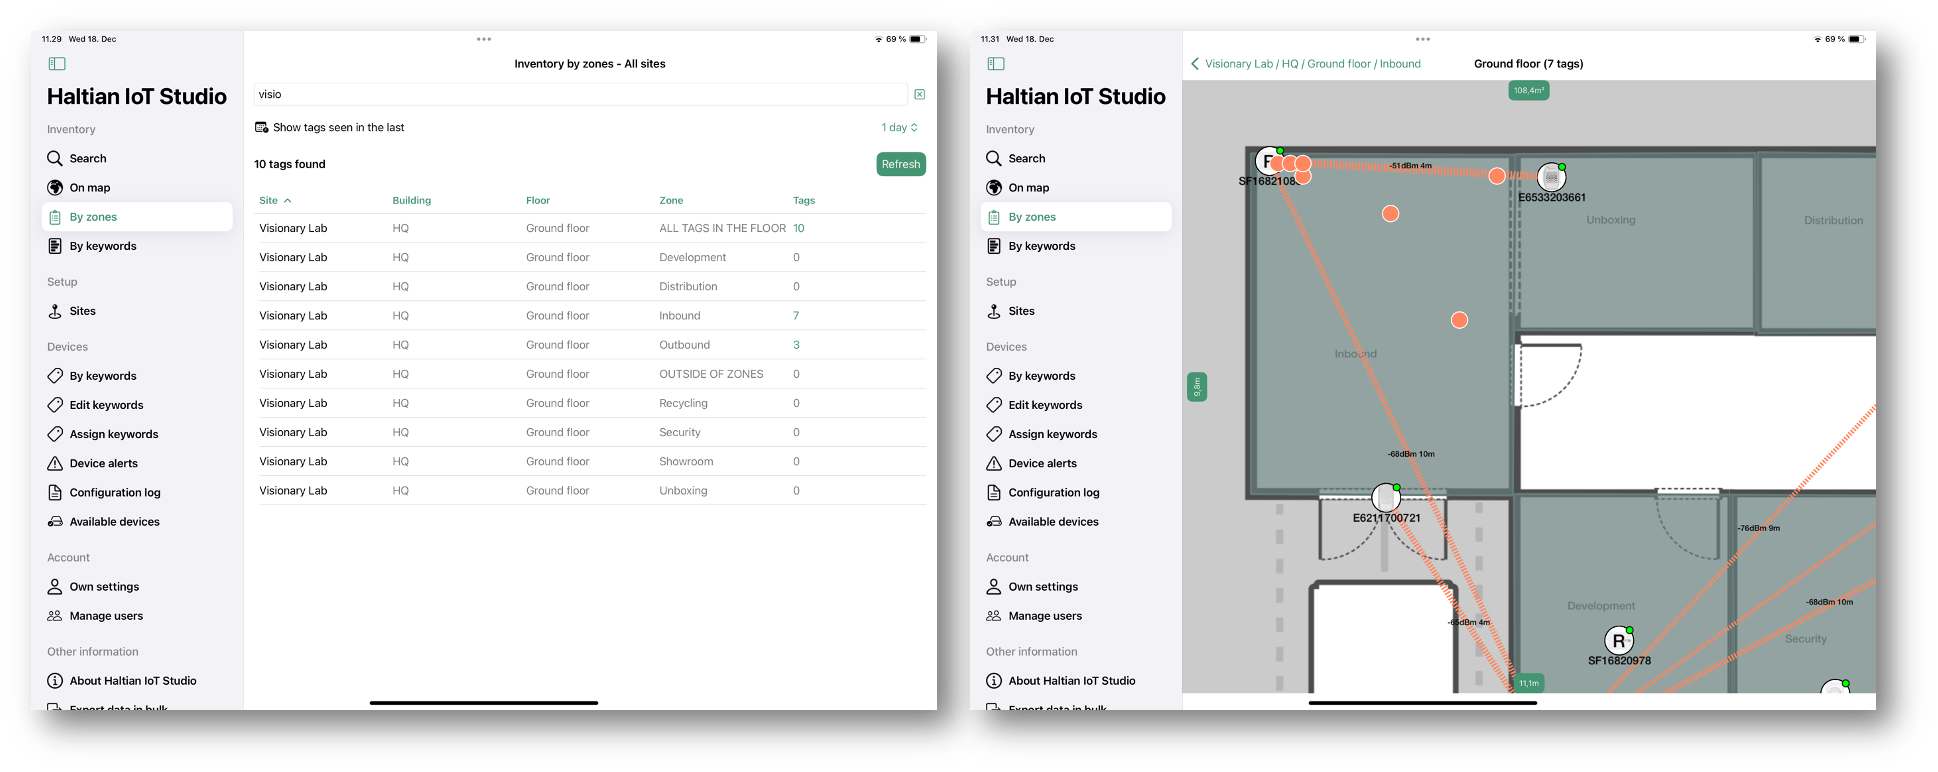Image resolution: width=1938 pixels, height=772 pixels.
Task: Select device marker E6211700721 on map
Action: [x=1386, y=497]
